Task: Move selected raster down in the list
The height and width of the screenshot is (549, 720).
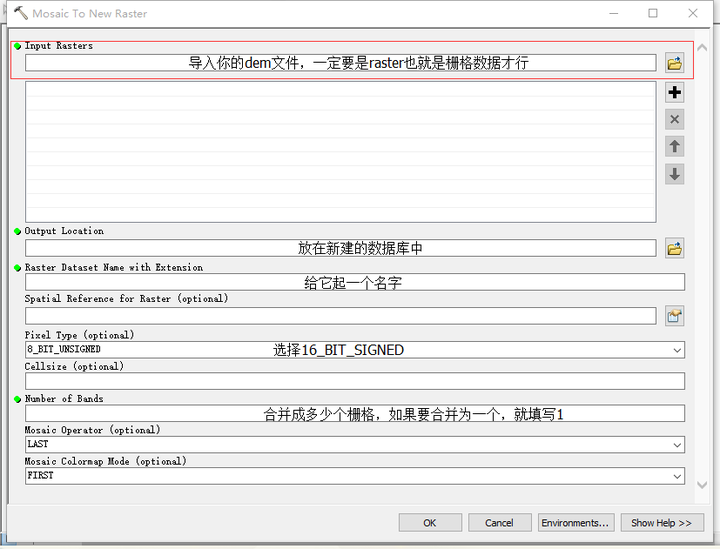Action: (x=674, y=174)
